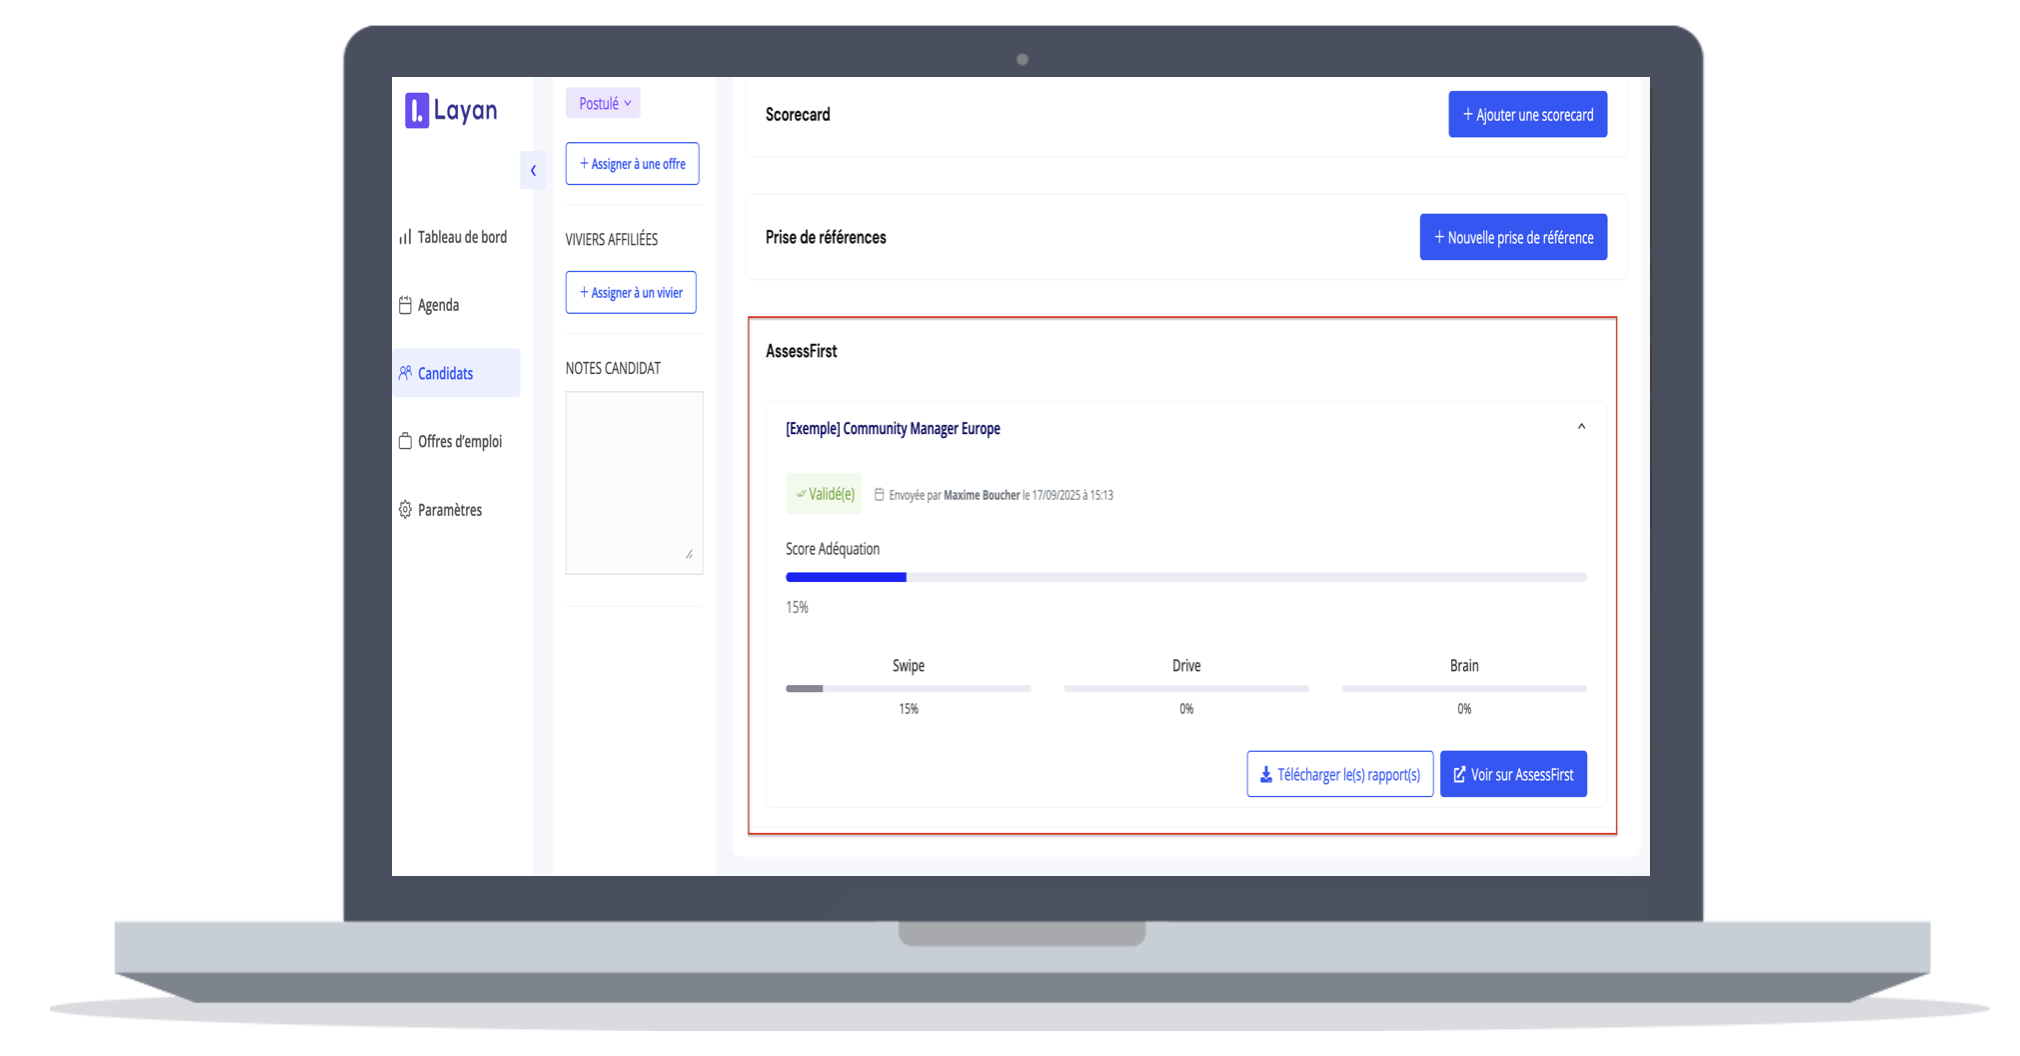
Task: Click the notes textarea resize handle
Action: [689, 554]
